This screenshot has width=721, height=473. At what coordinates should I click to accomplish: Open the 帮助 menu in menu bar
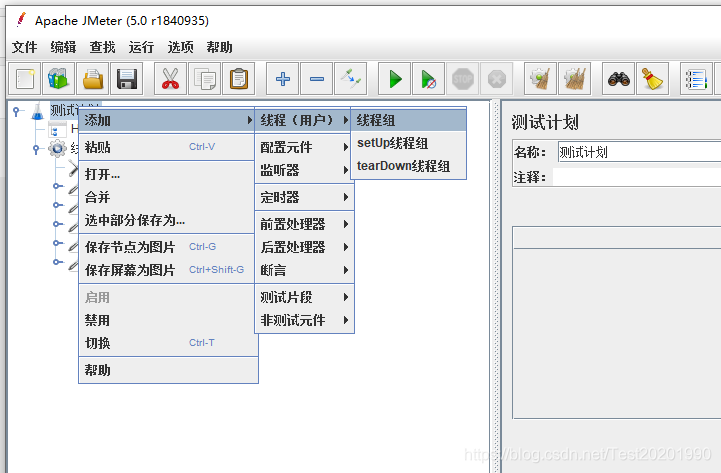tap(219, 47)
